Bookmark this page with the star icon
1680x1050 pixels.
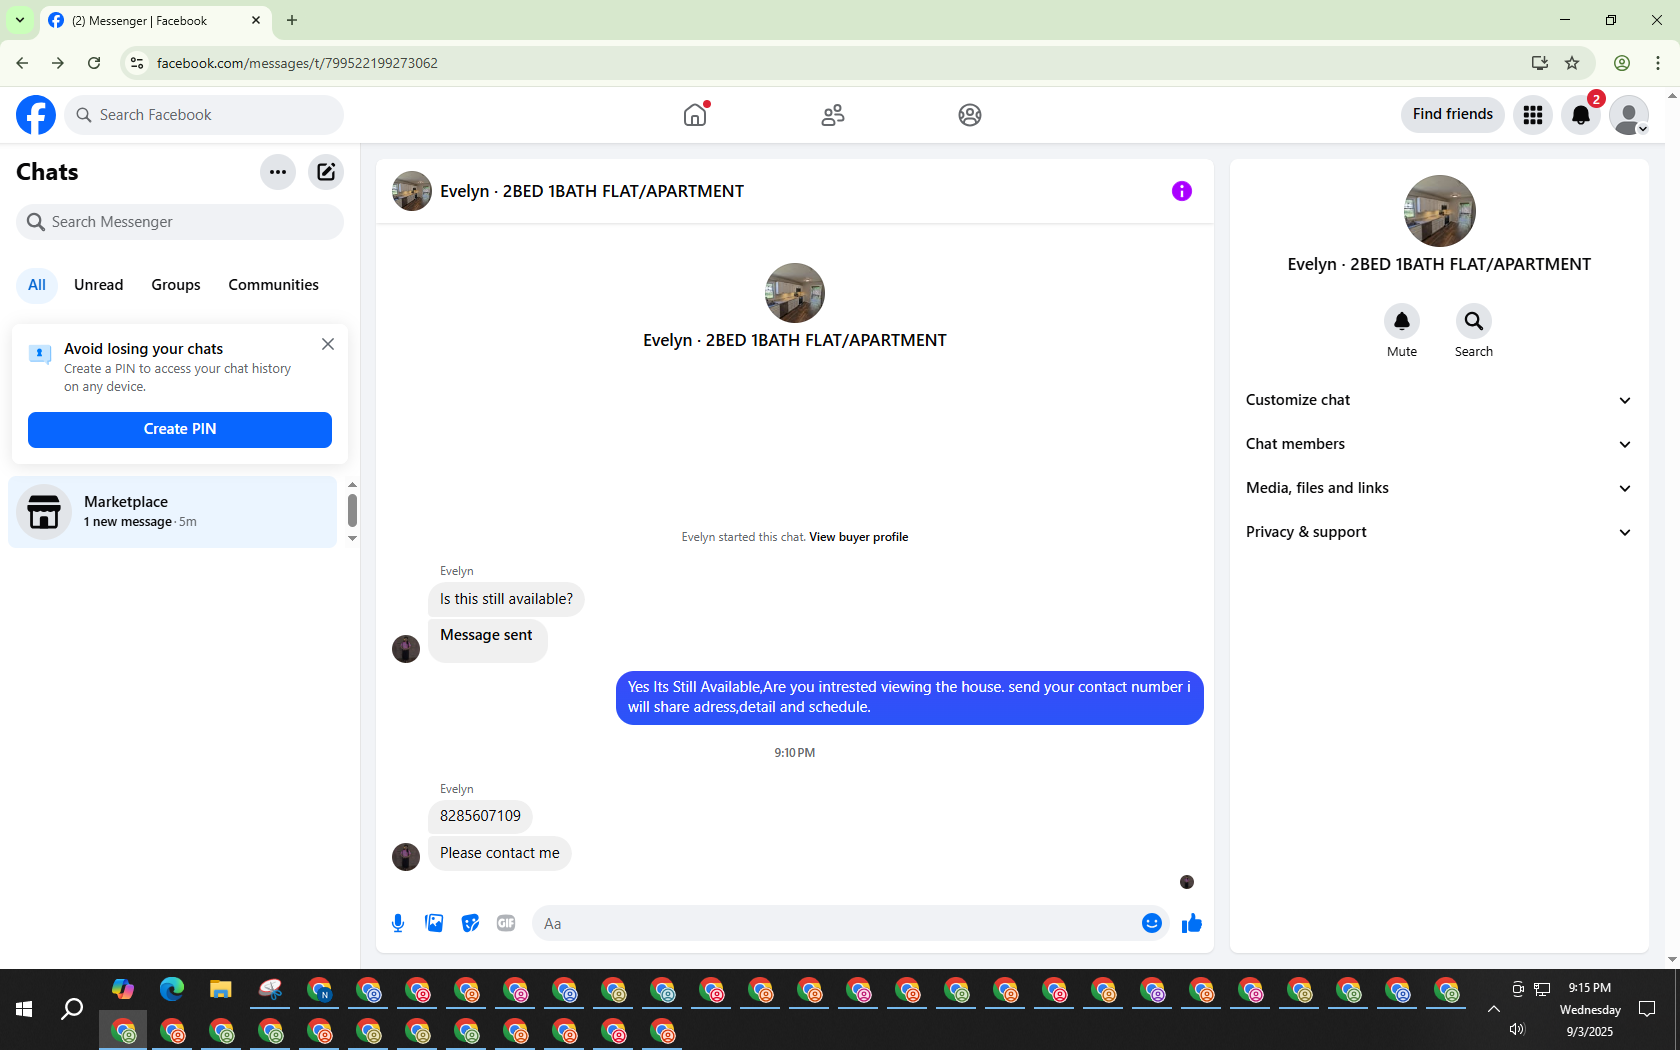pyautogui.click(x=1572, y=63)
